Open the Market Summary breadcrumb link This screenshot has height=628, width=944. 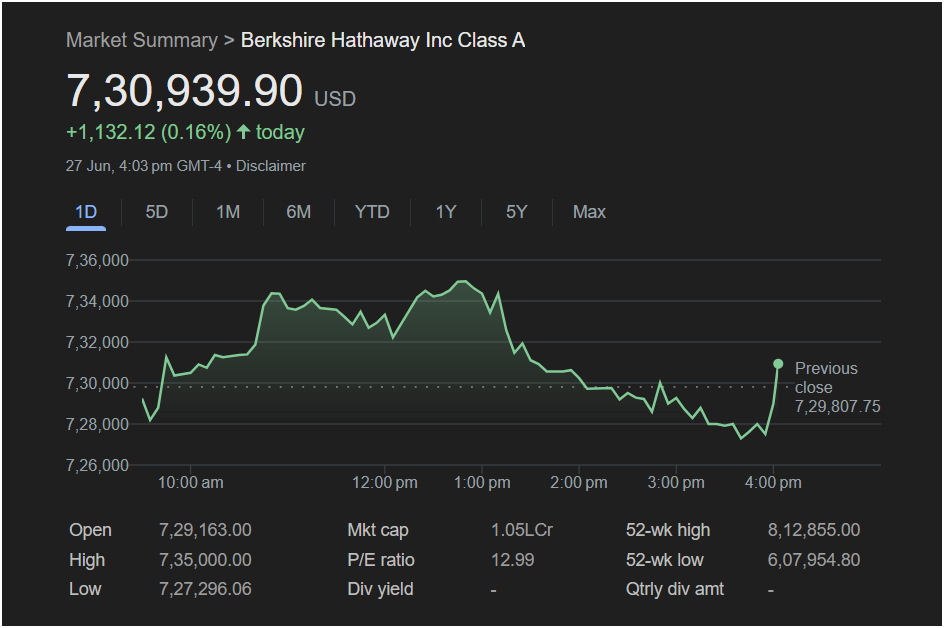coord(141,40)
